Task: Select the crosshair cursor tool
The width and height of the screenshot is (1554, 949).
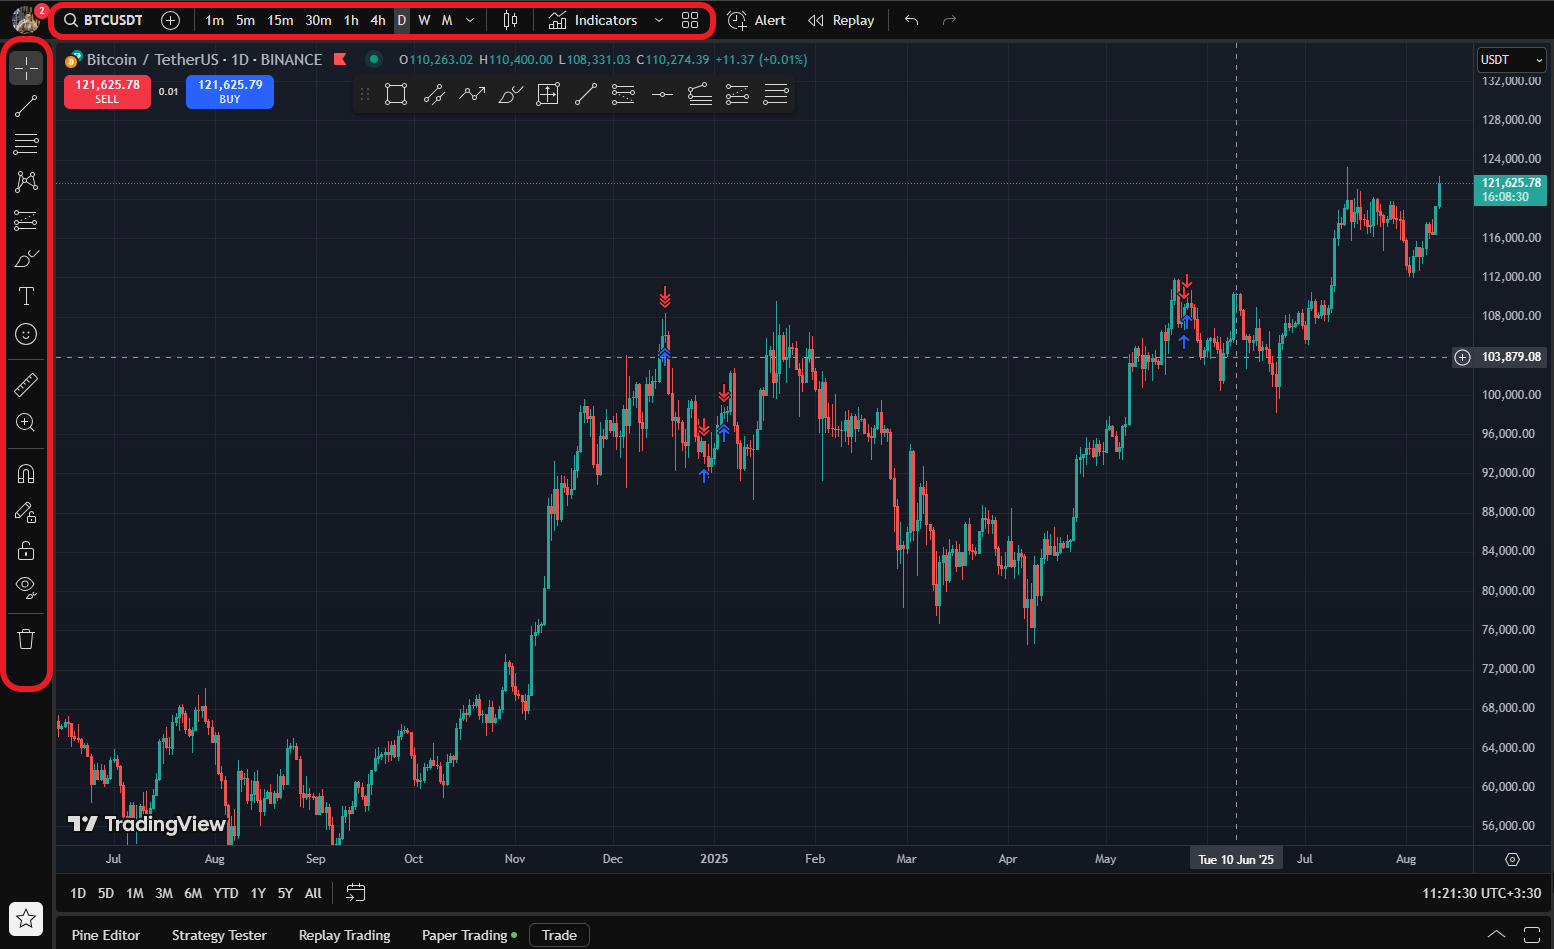Action: (26, 68)
